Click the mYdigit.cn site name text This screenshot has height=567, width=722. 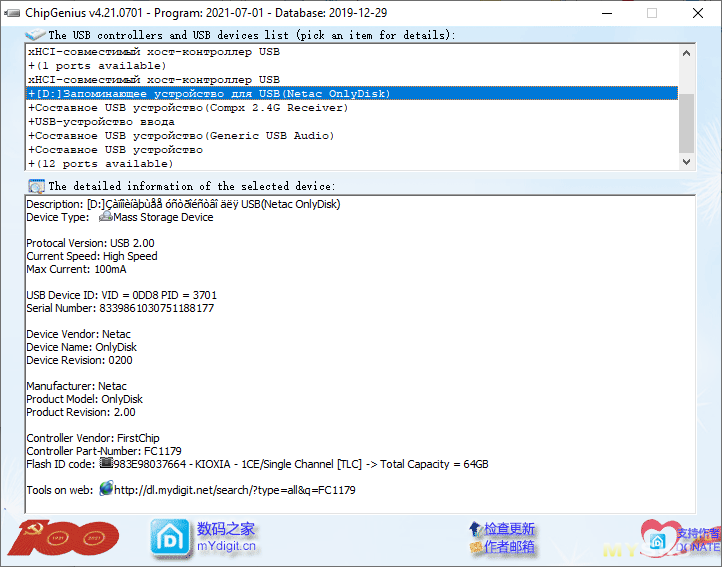[226, 547]
